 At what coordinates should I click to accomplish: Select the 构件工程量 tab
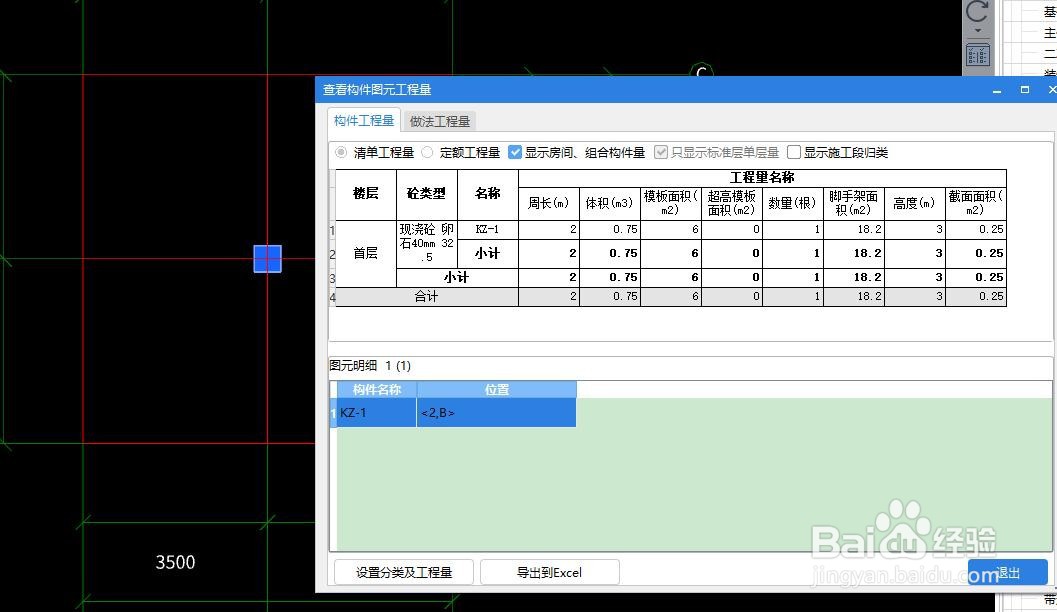tap(362, 120)
